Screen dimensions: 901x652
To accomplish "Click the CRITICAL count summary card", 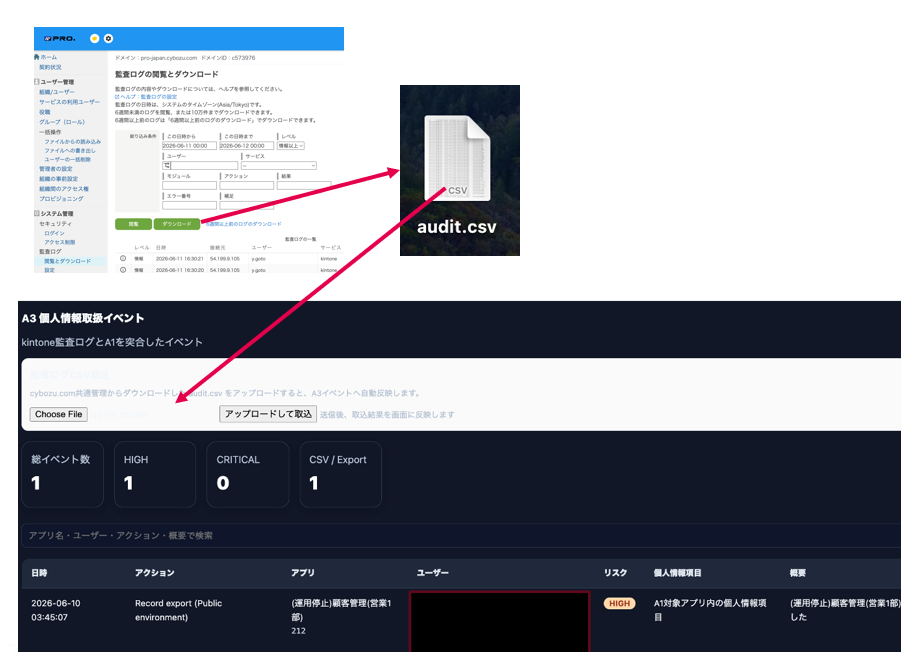I will [x=248, y=474].
